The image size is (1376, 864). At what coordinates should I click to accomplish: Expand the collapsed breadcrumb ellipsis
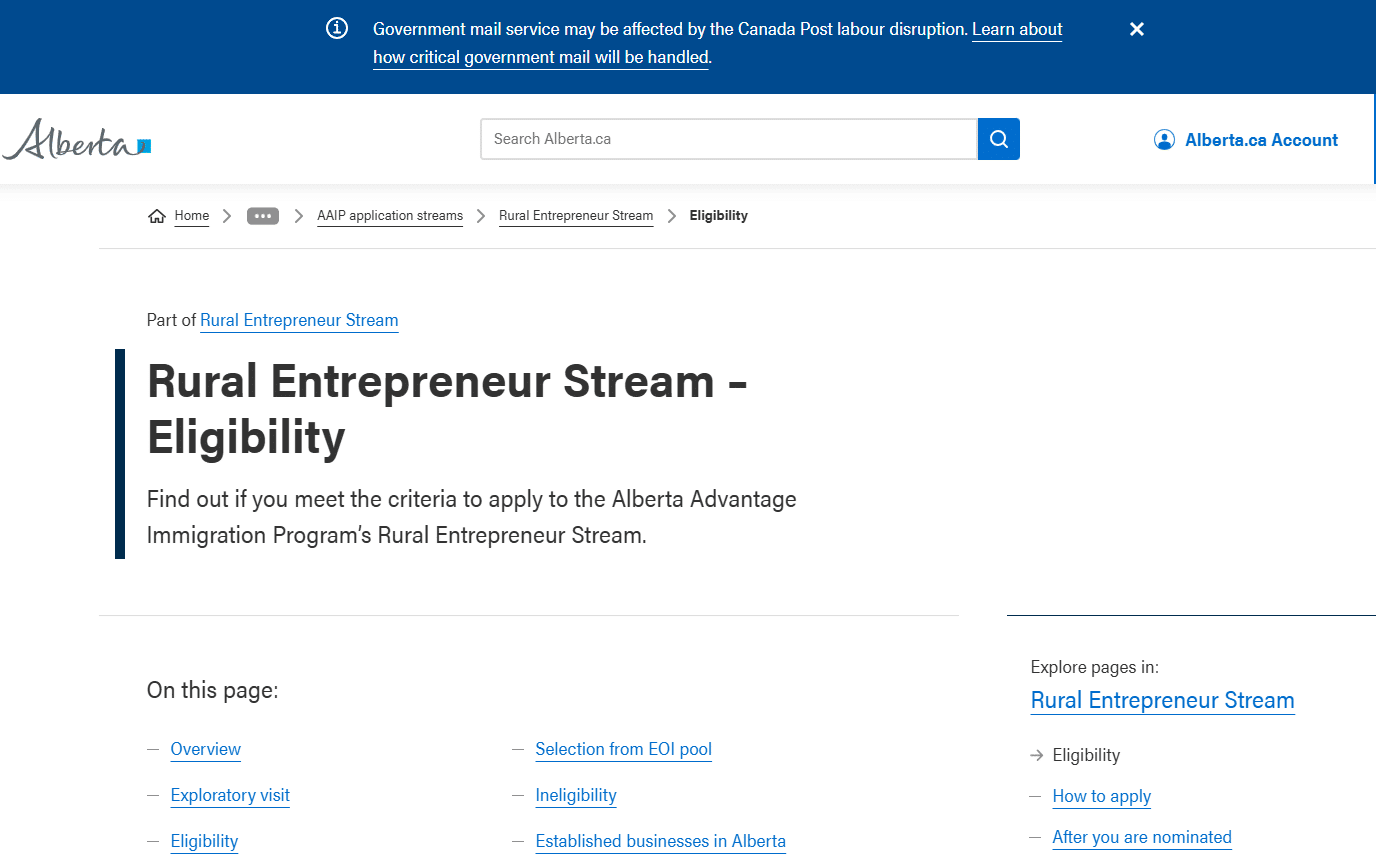263,216
